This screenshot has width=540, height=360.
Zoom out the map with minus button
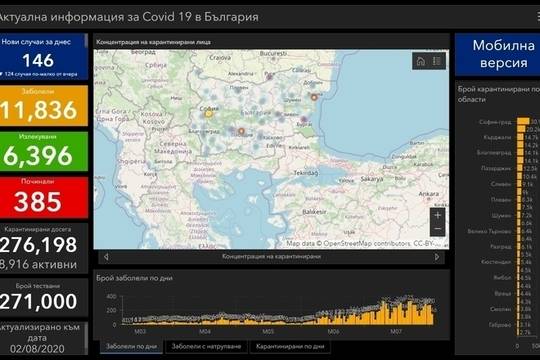coord(437,229)
